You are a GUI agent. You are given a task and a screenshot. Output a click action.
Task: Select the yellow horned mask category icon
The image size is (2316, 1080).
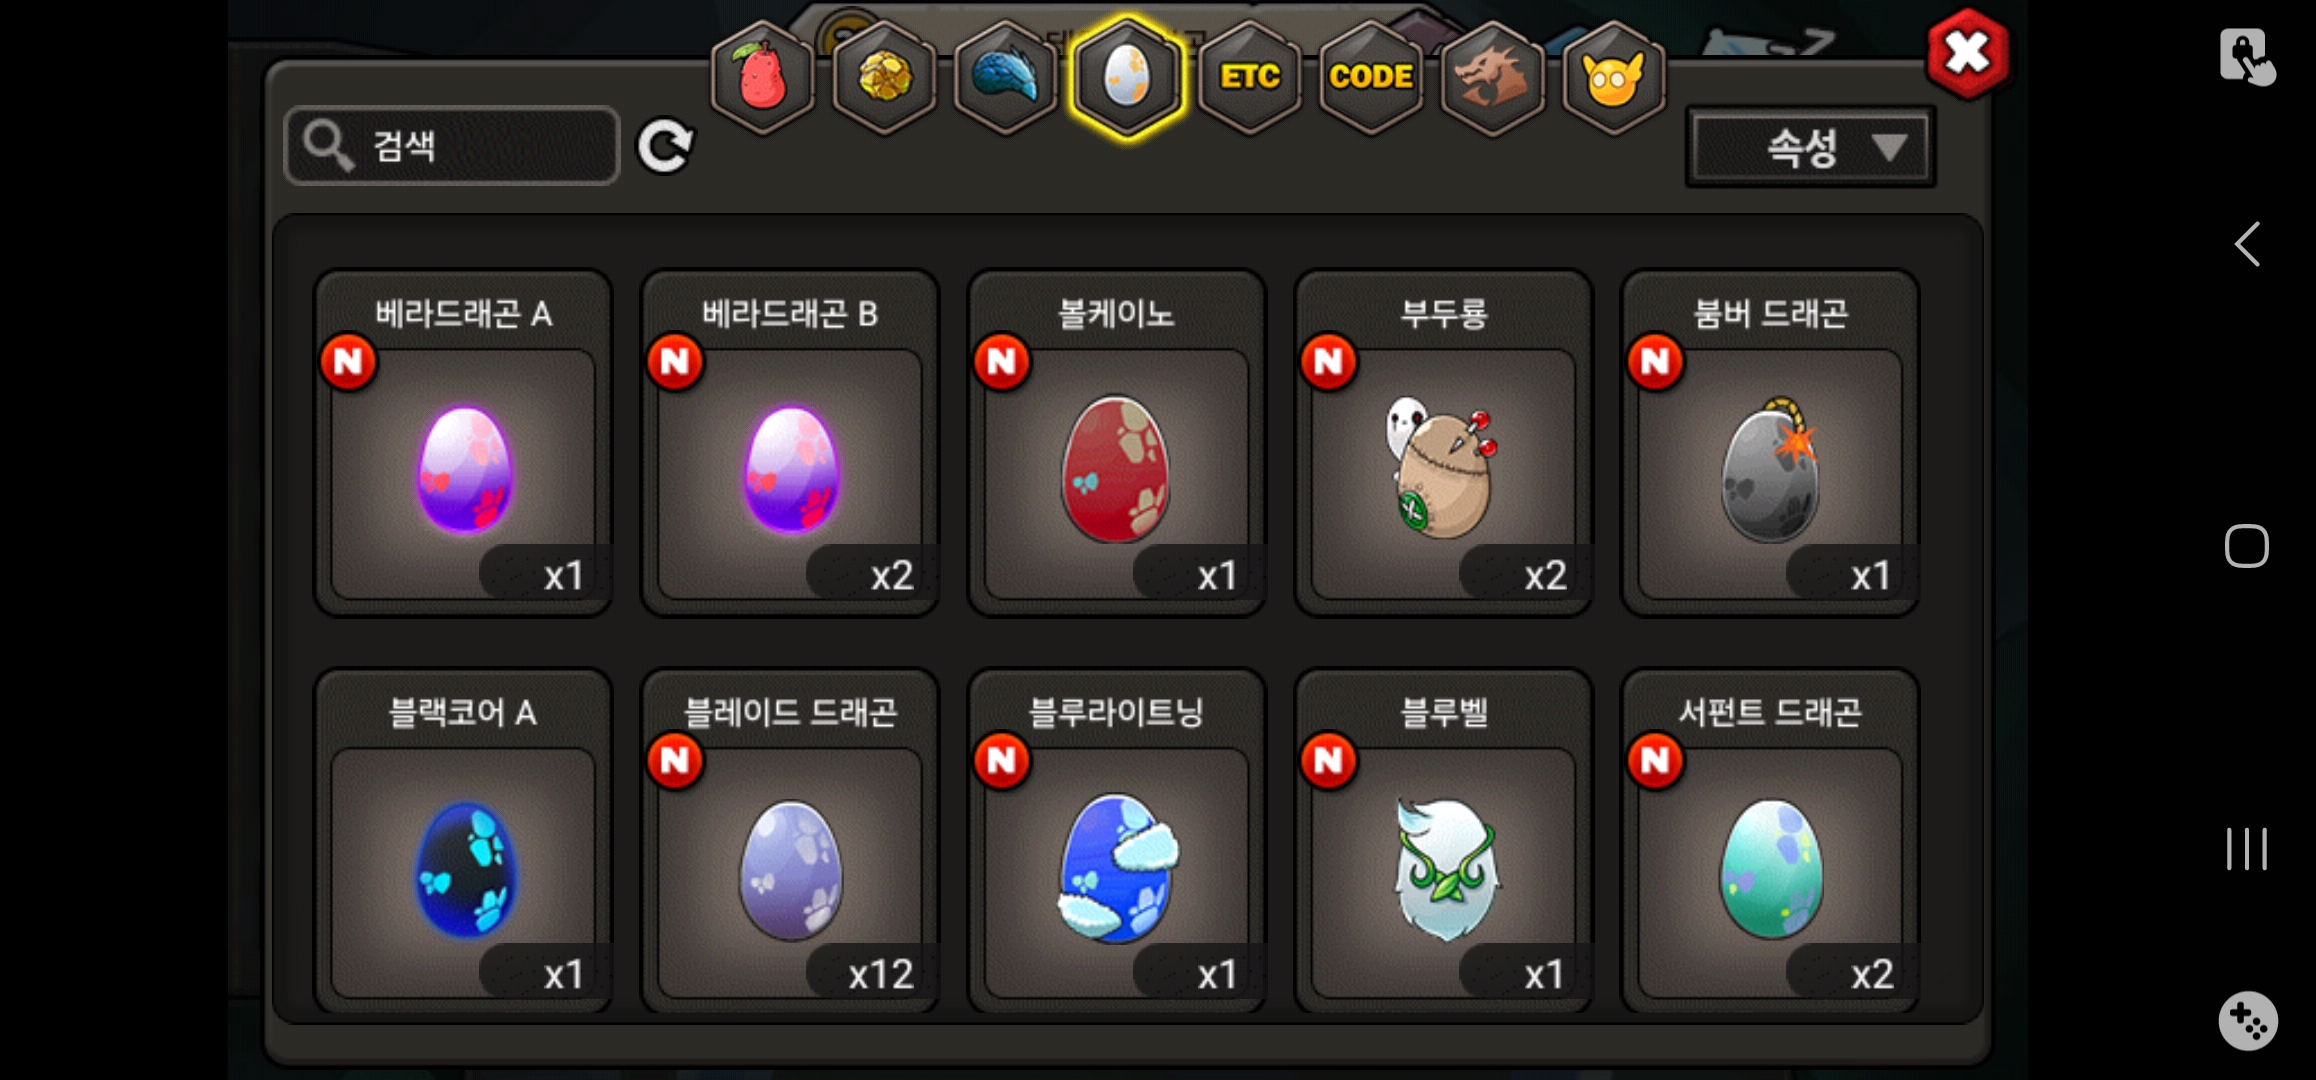pyautogui.click(x=1613, y=78)
